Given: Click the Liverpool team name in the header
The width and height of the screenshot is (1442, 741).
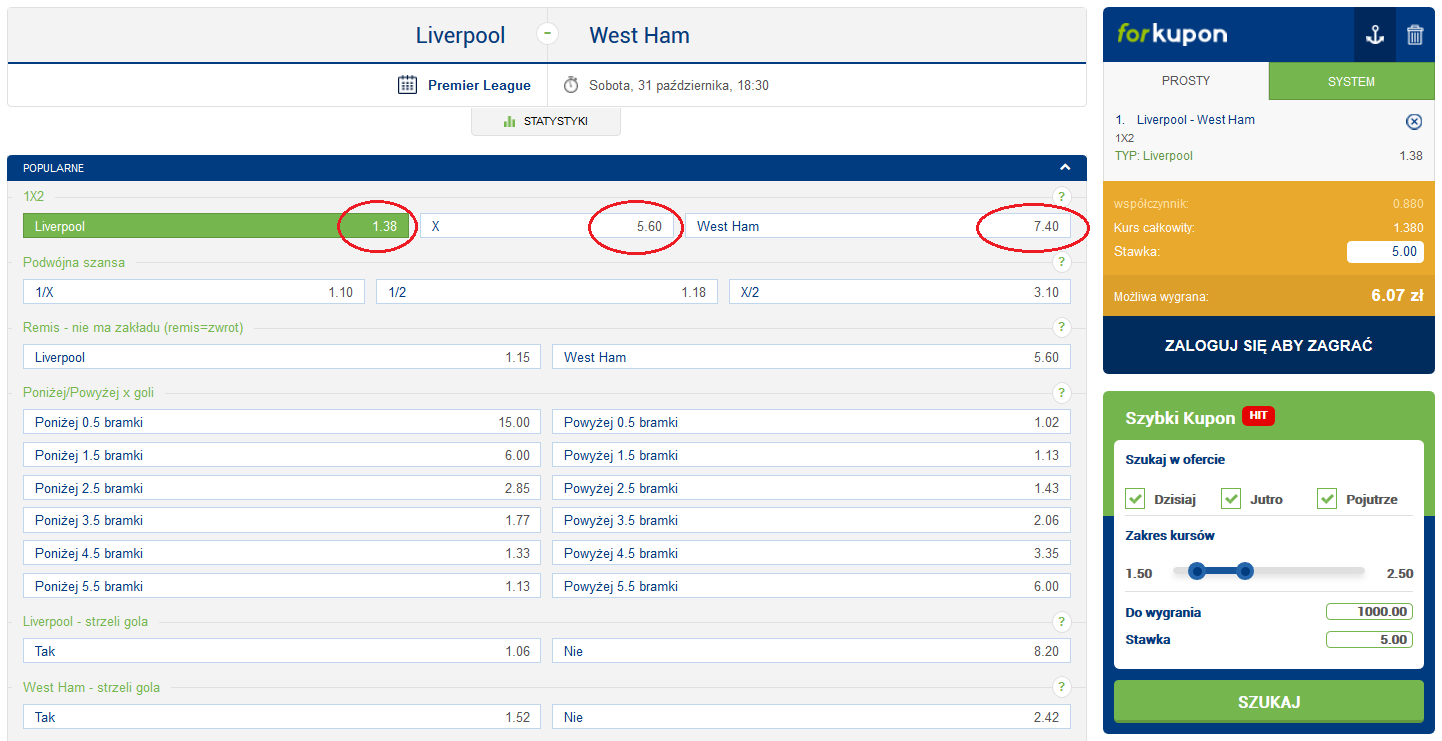Looking at the screenshot, I should [461, 35].
